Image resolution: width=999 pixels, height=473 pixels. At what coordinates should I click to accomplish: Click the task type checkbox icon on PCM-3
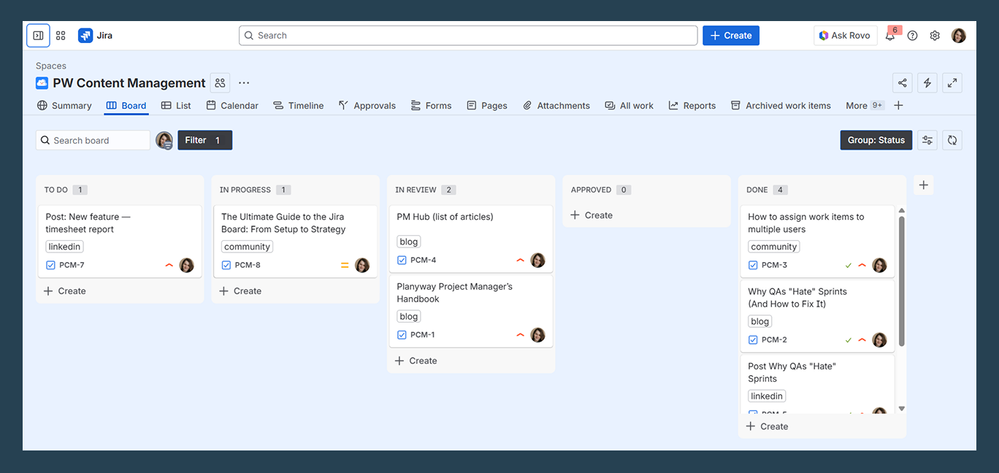(753, 265)
